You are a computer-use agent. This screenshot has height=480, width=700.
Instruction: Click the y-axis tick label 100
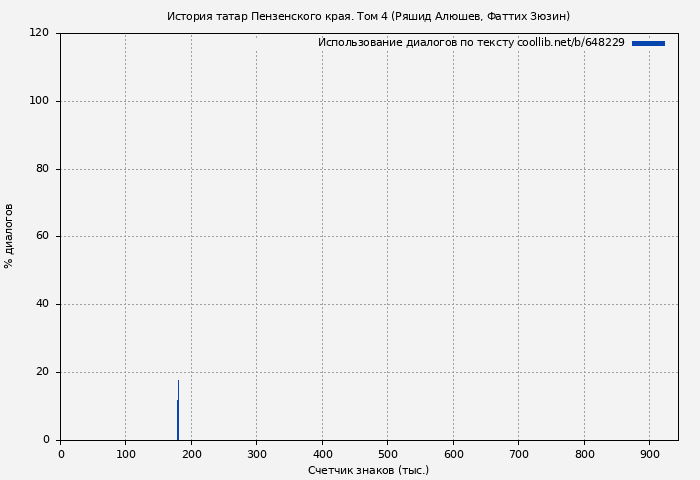(x=40, y=101)
